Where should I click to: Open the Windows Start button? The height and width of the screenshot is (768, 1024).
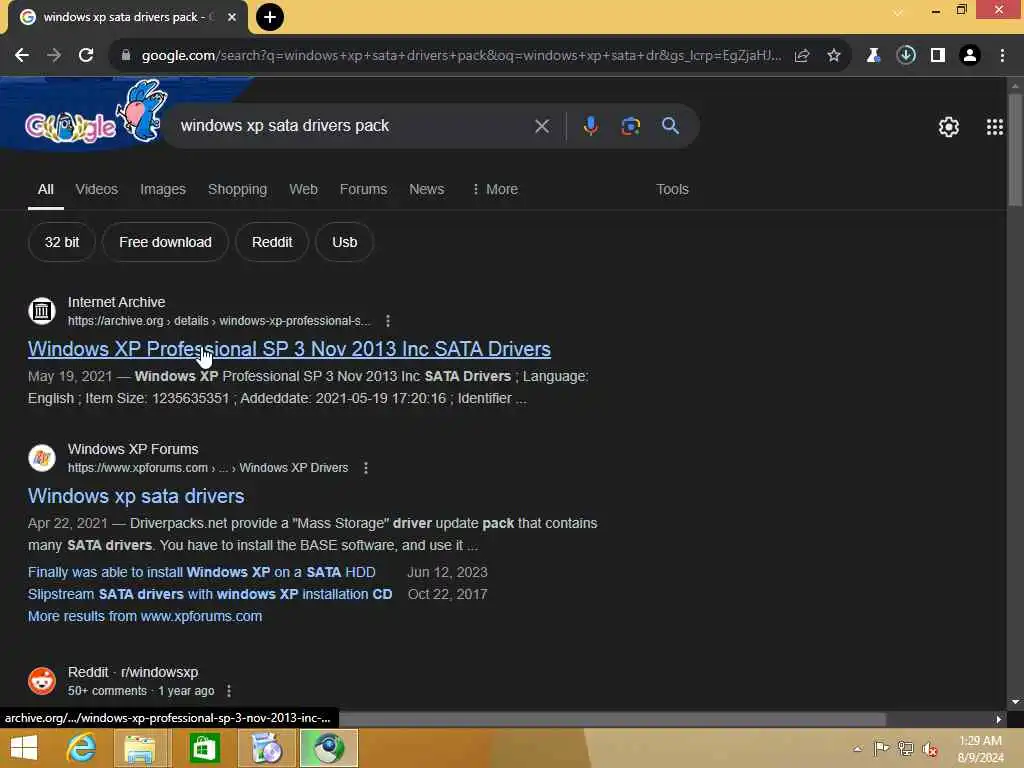point(24,748)
